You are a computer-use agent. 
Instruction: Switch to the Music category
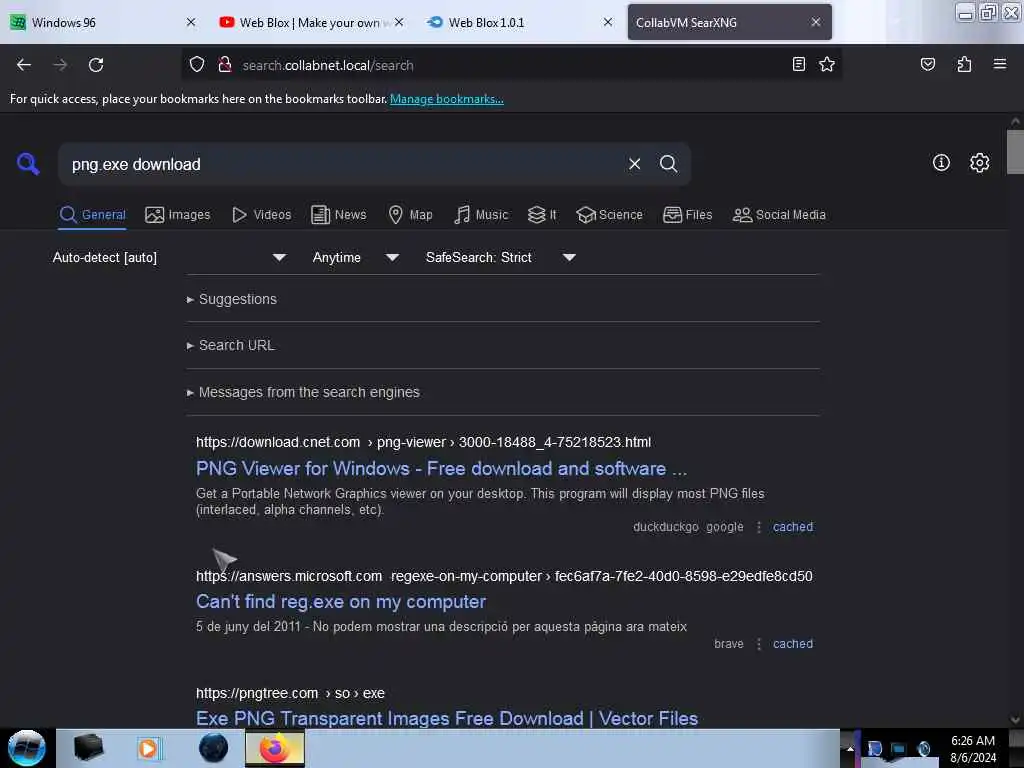click(x=481, y=215)
